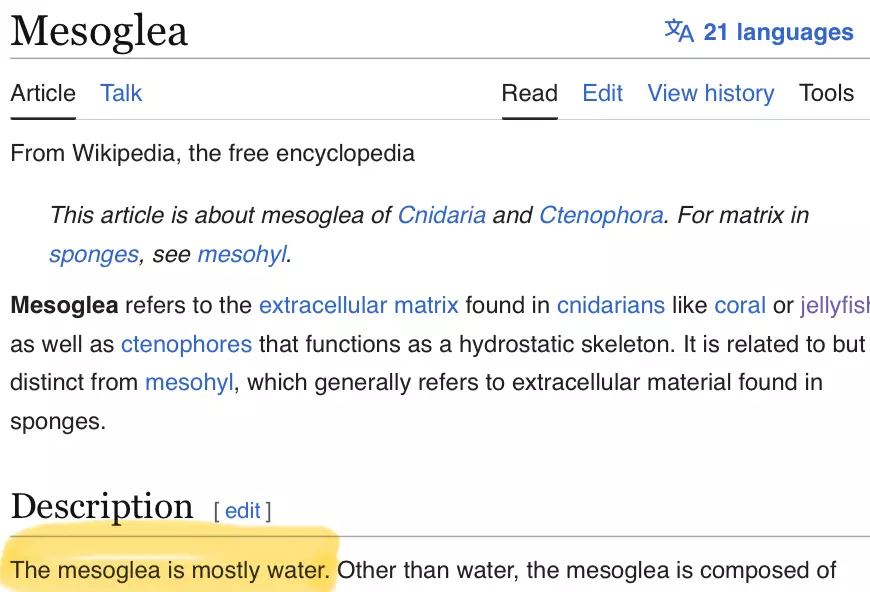Open the extracellular matrix link

(x=359, y=305)
